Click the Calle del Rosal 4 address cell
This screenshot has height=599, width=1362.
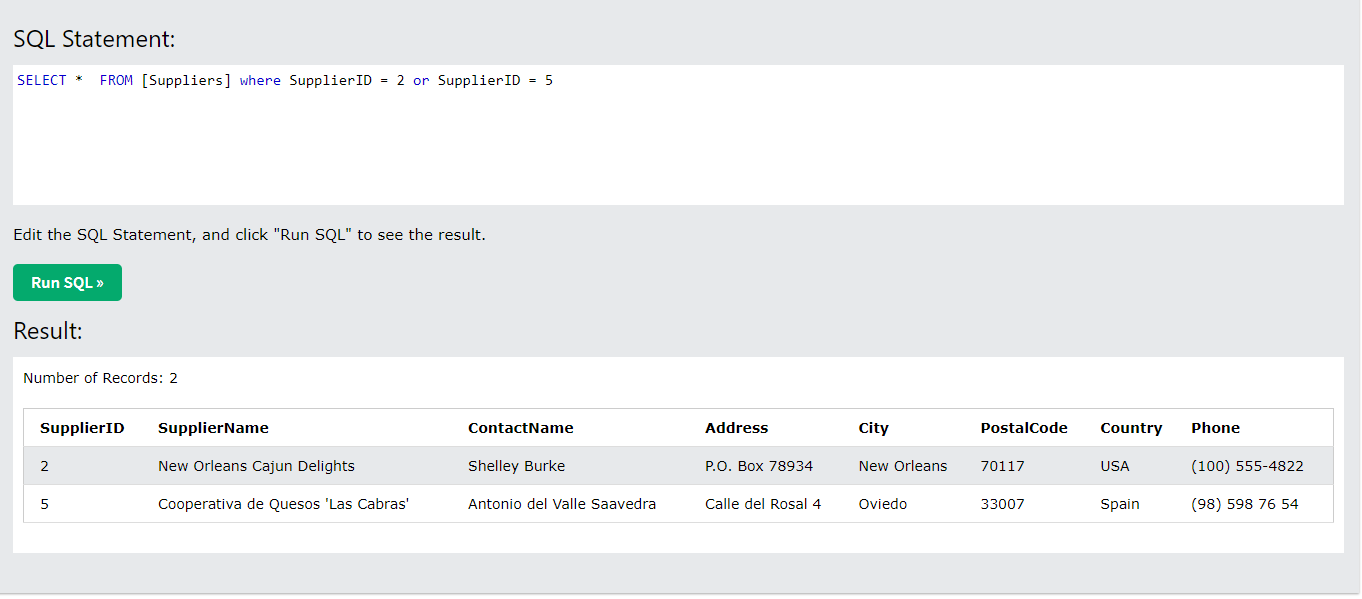click(x=762, y=504)
